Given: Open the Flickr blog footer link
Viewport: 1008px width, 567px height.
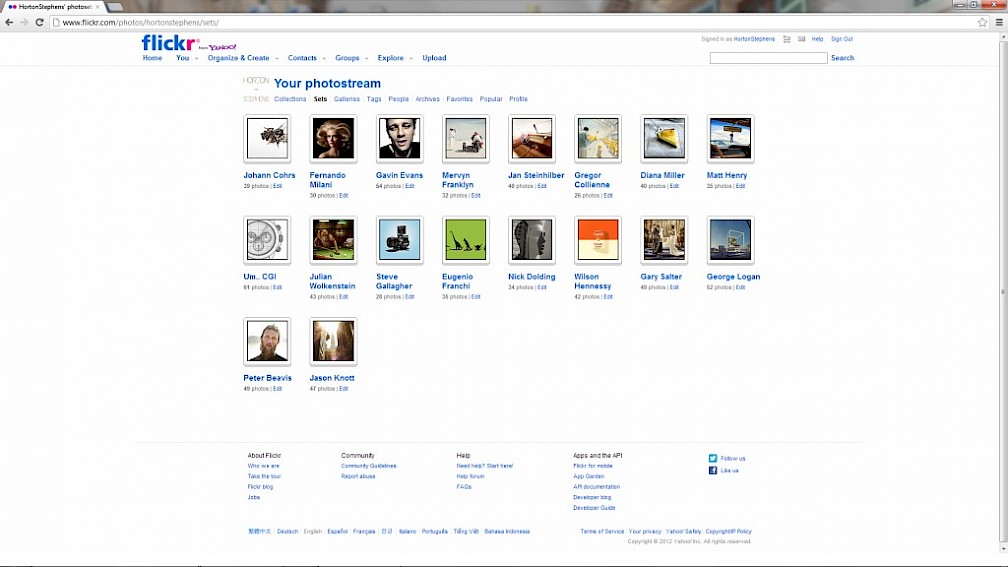Looking at the screenshot, I should click(x=260, y=487).
